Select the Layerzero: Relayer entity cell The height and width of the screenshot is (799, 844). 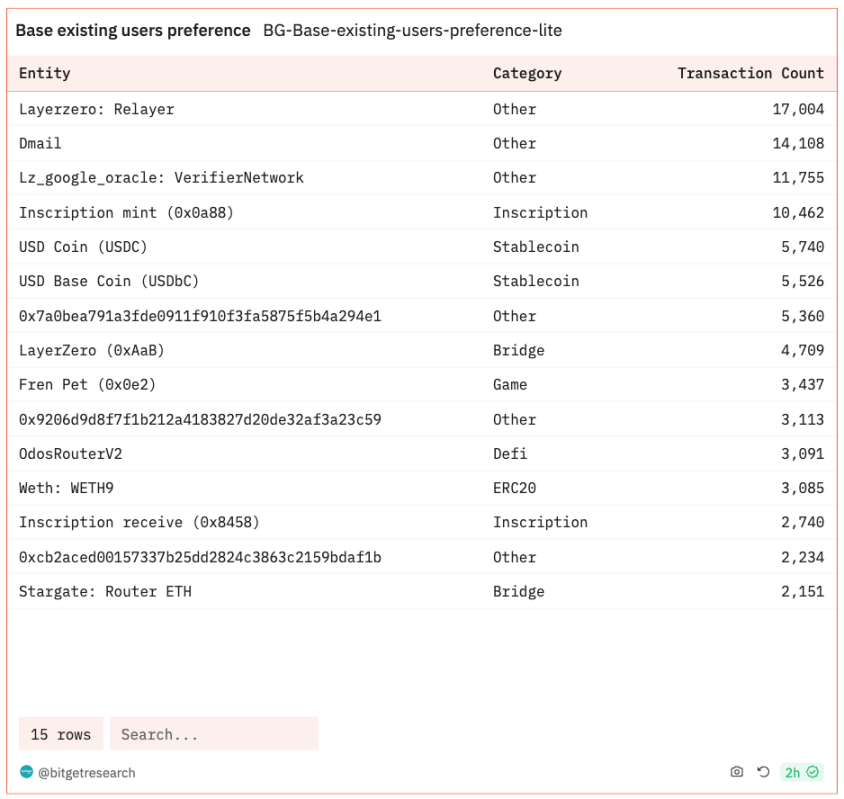97,109
